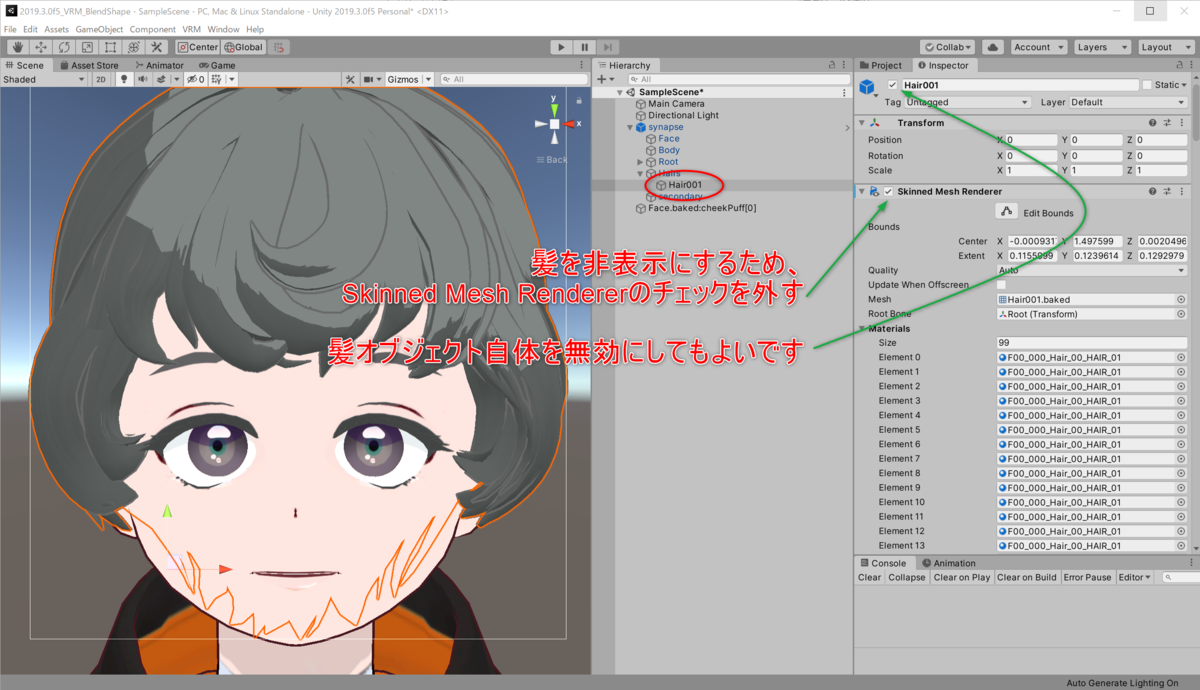Uncheck the Skinned Mesh Renderer enable checkbox
This screenshot has height=690, width=1200.
[888, 191]
